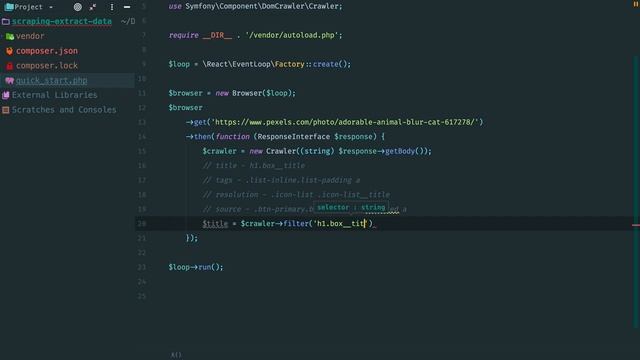Click the create() method call
640x360 pixels.
[330, 64]
